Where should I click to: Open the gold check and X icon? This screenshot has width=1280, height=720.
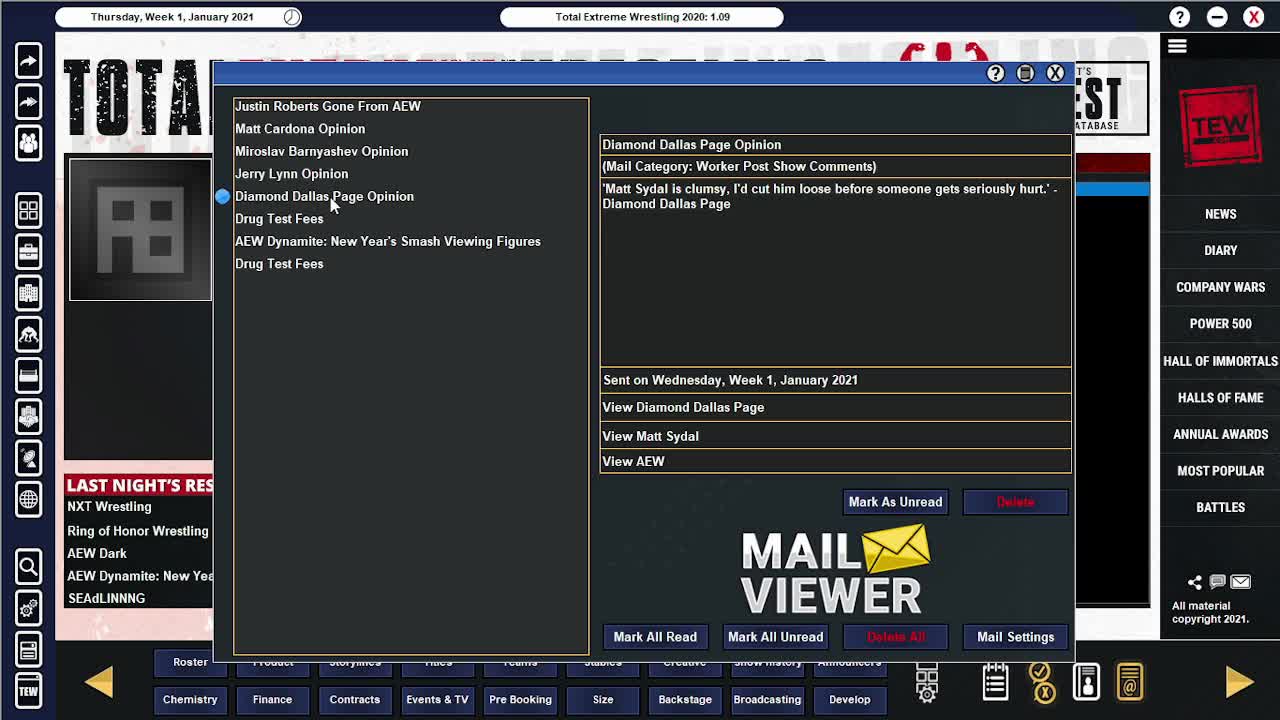[x=1041, y=682]
